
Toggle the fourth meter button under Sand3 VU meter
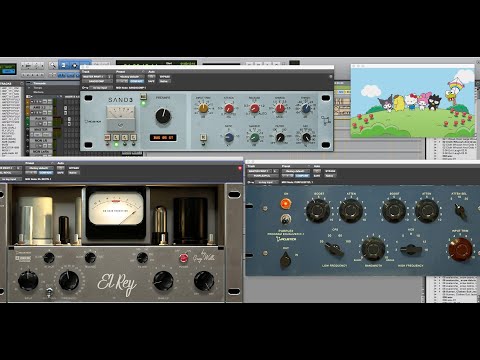(x=133, y=137)
